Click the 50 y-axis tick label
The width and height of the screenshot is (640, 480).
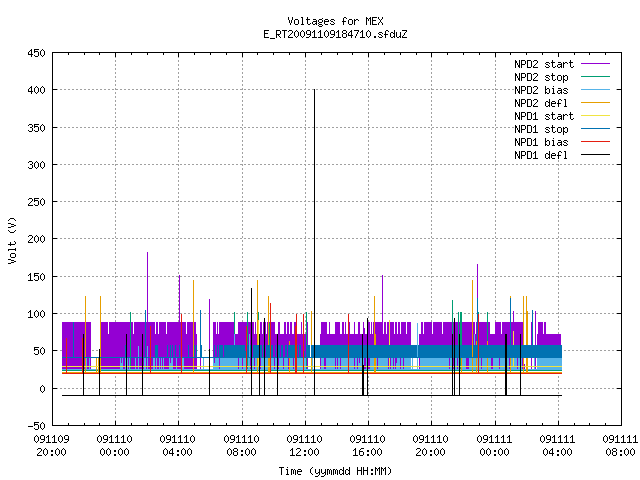(40, 351)
